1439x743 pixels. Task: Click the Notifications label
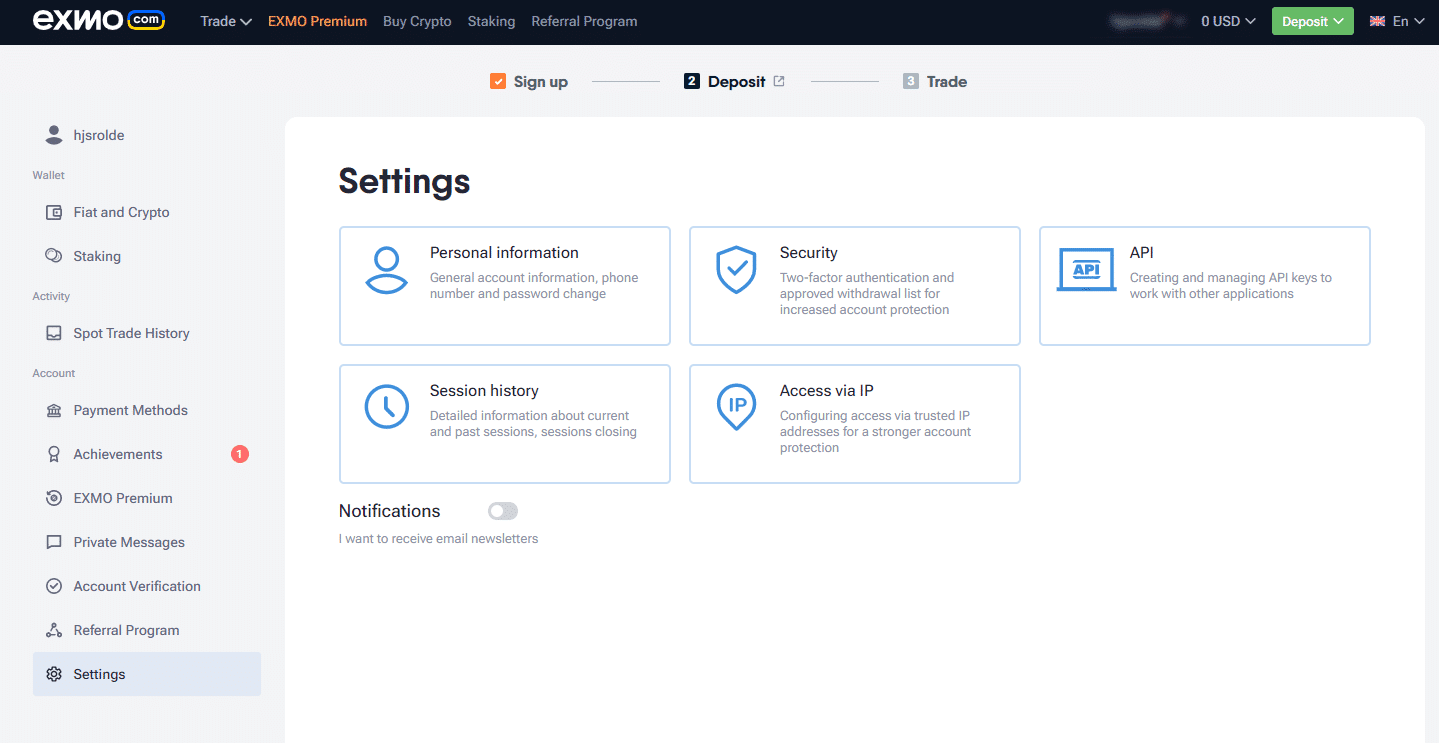tap(389, 511)
